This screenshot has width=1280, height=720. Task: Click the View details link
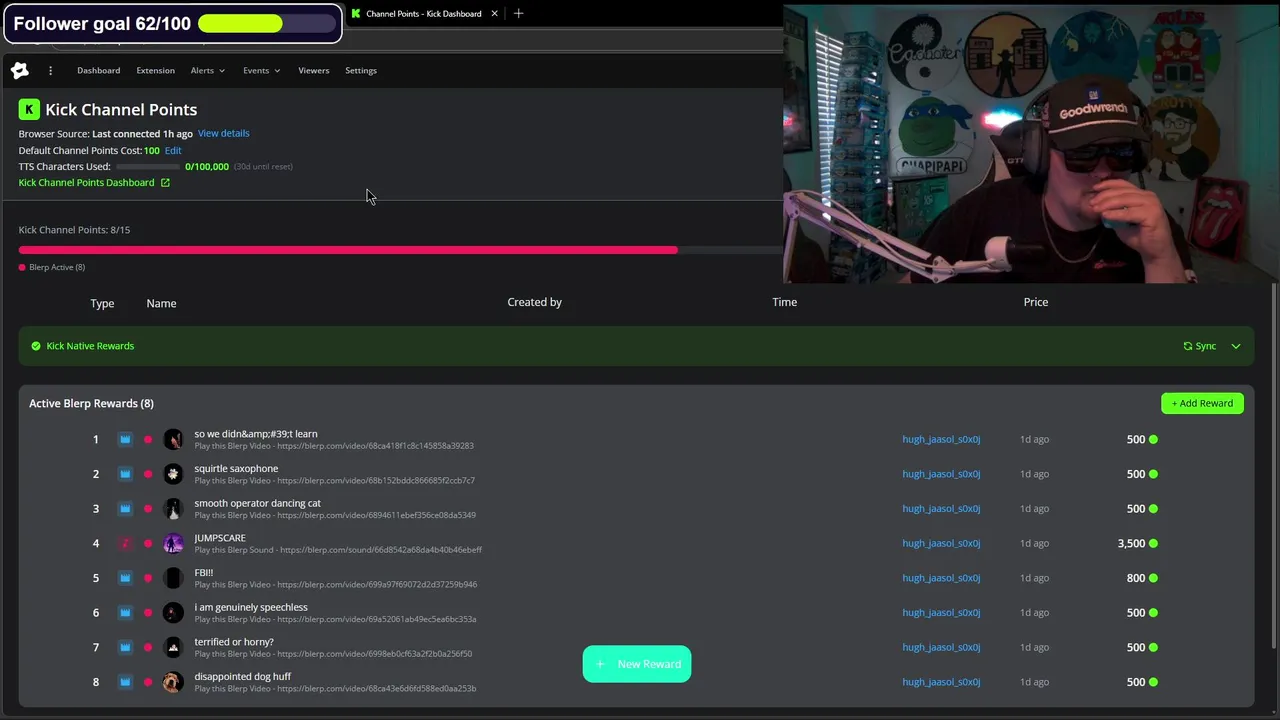pyautogui.click(x=223, y=133)
